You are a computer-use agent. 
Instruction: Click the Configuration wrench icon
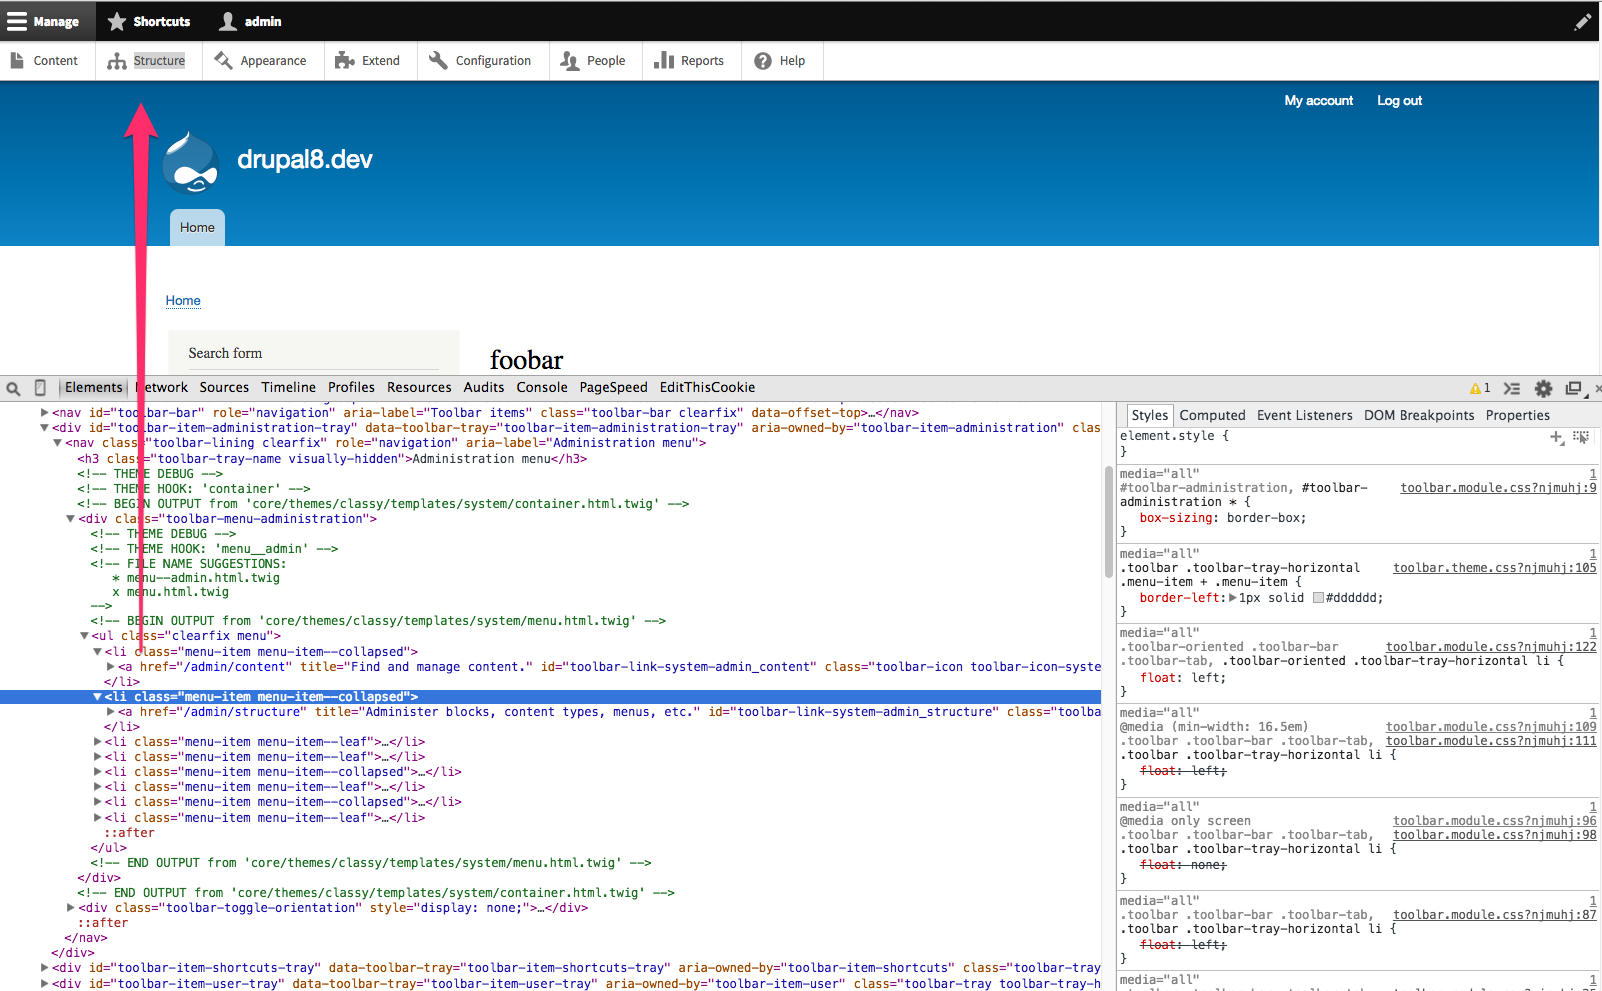coord(437,60)
